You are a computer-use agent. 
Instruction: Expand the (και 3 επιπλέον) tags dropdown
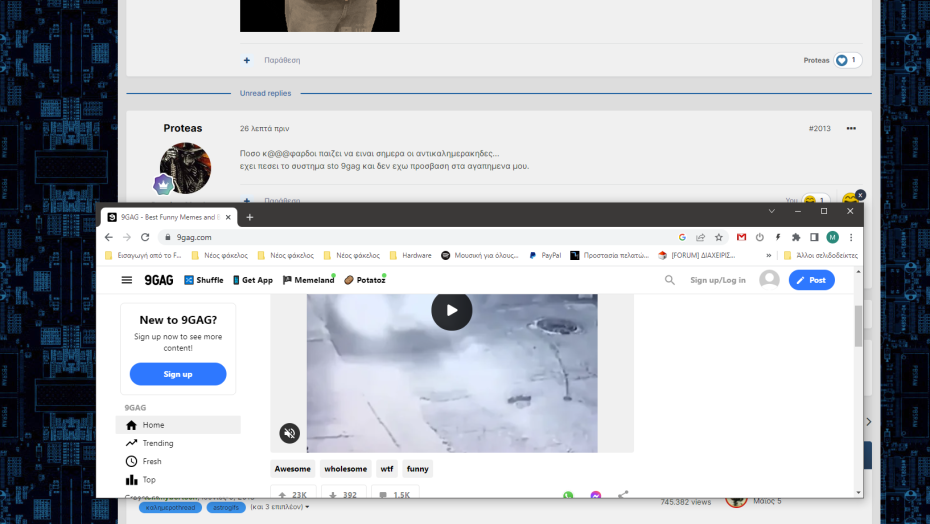point(279,507)
